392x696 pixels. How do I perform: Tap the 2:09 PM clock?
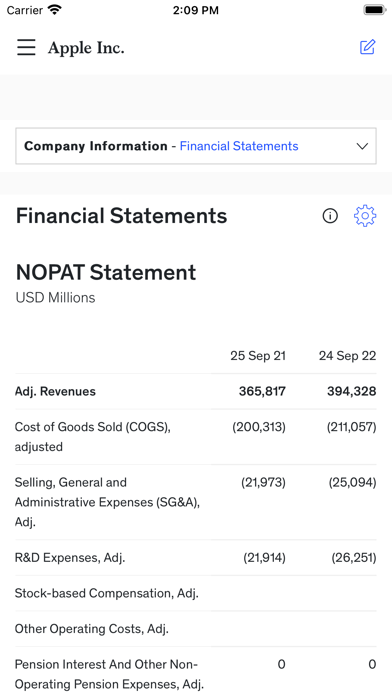[x=196, y=10]
